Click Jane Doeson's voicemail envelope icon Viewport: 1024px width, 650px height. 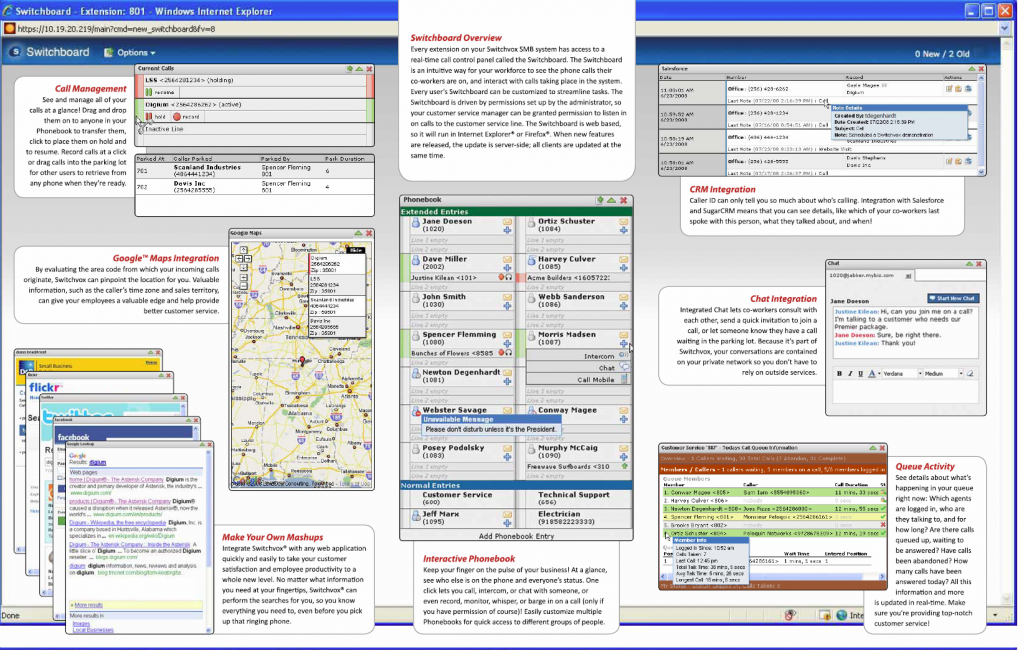[x=507, y=222]
